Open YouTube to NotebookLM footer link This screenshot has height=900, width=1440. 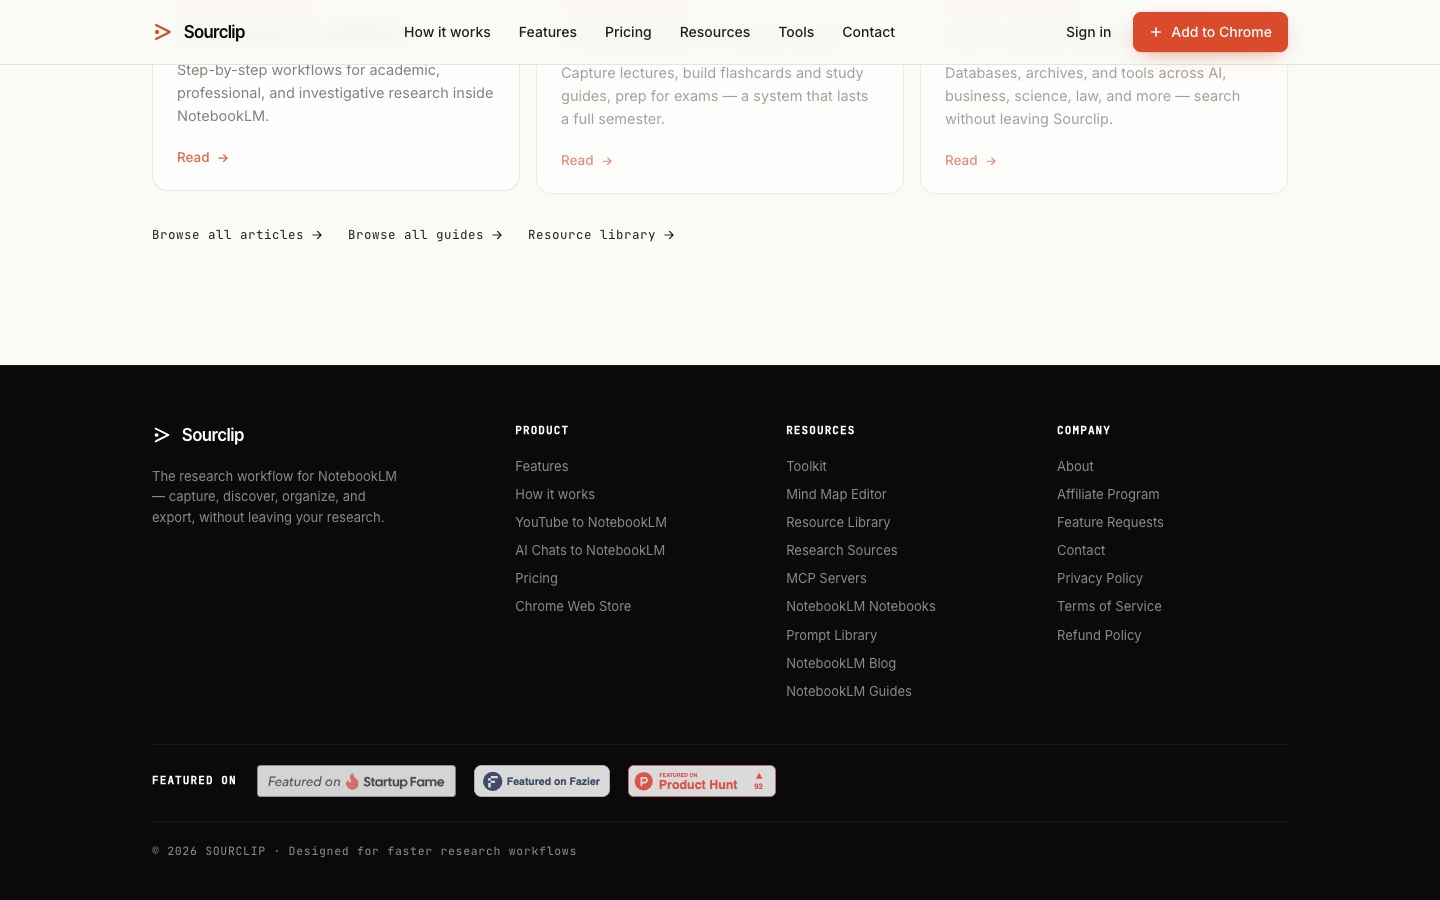tap(591, 522)
